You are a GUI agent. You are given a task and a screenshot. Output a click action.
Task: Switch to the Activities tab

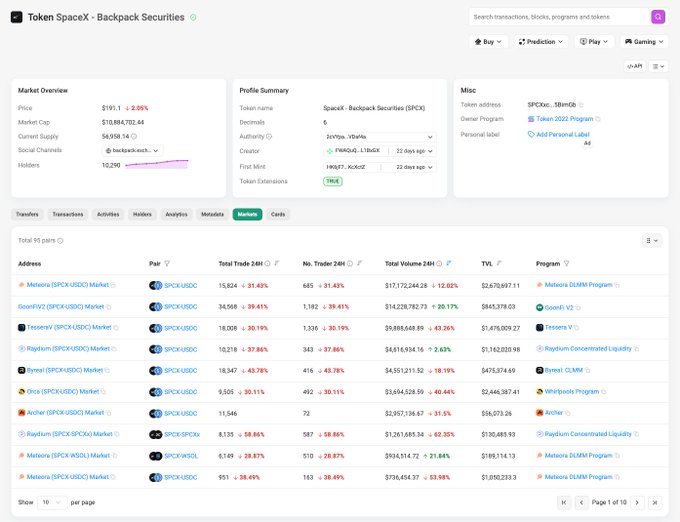pos(108,214)
